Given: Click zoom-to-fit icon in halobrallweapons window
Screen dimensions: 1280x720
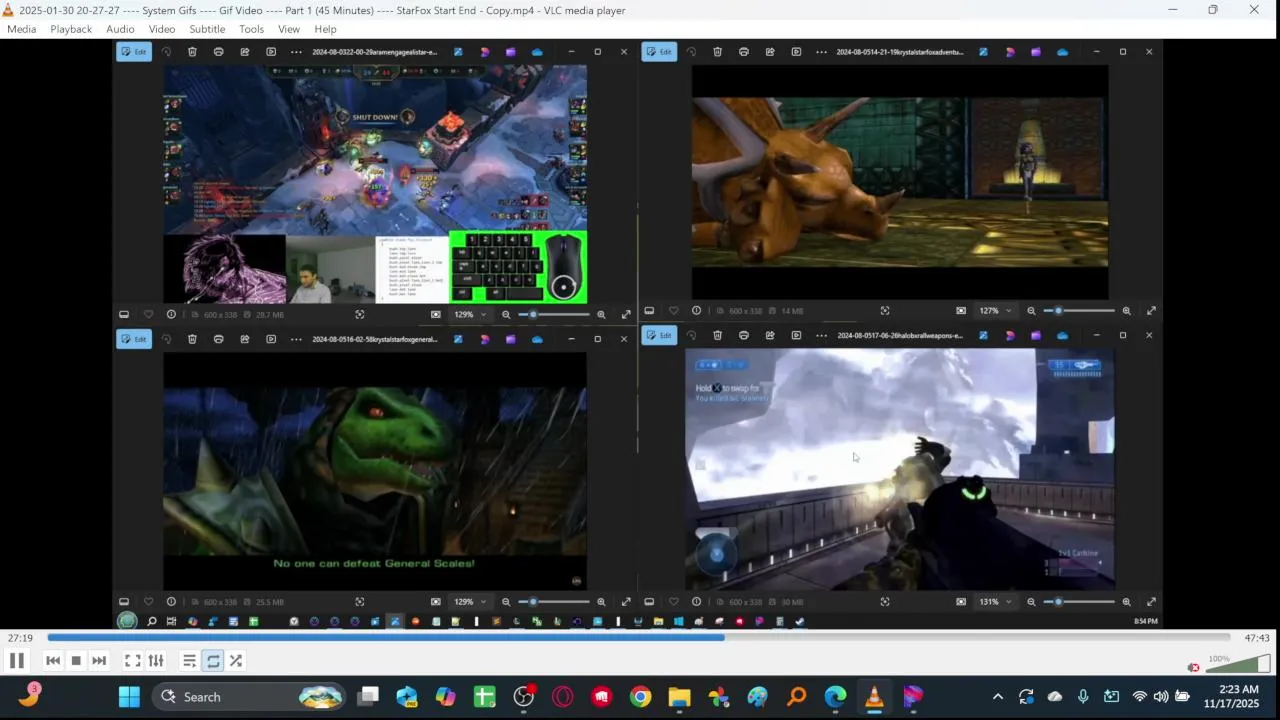Looking at the screenshot, I should click(961, 602).
